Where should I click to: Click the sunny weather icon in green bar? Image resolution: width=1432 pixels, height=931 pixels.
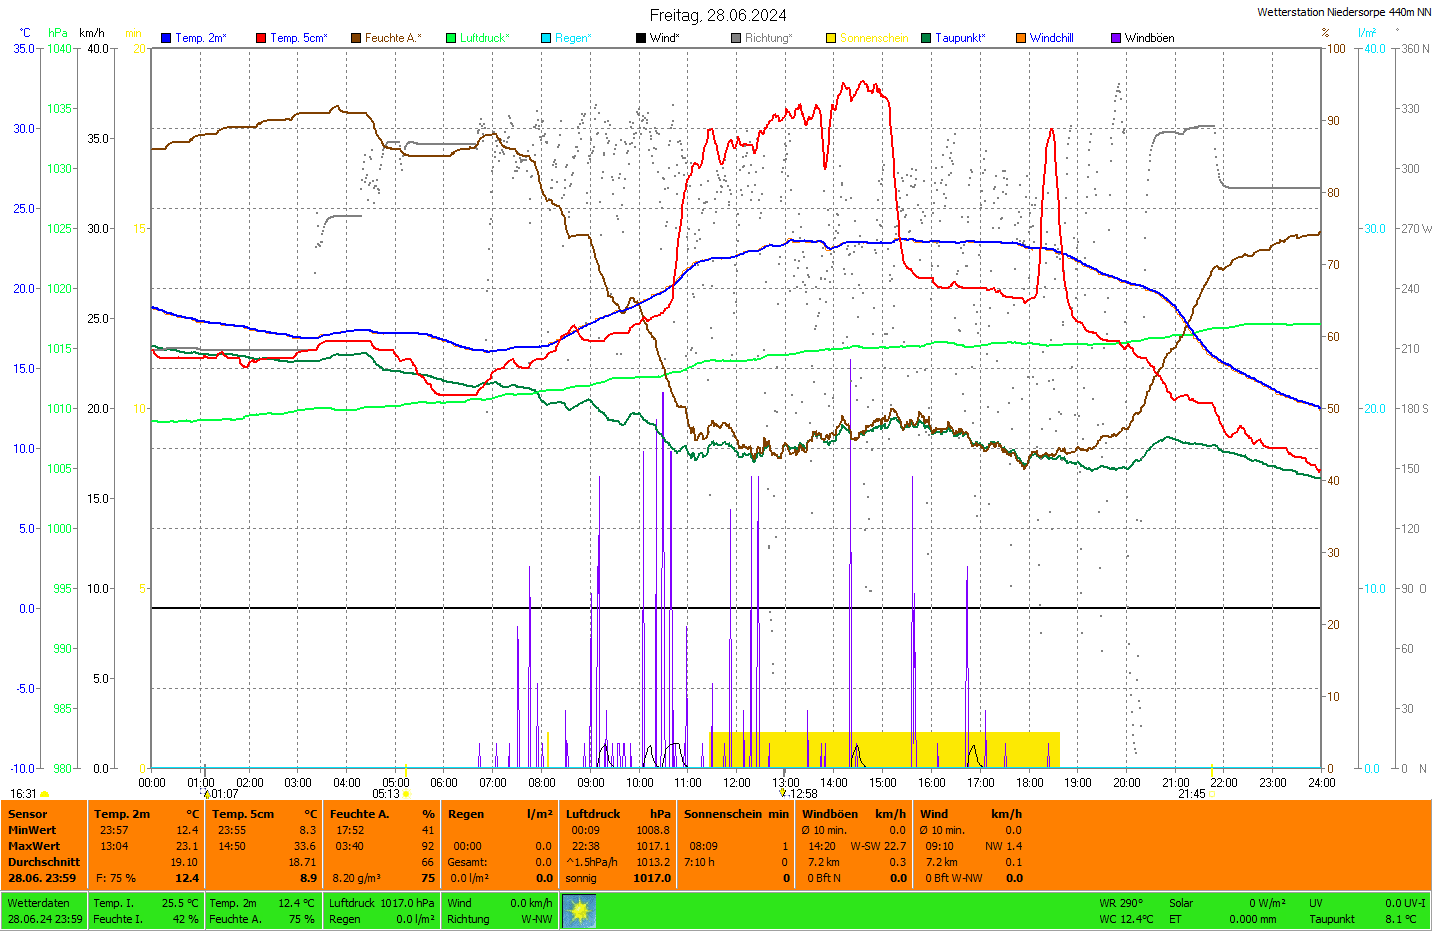tap(579, 911)
